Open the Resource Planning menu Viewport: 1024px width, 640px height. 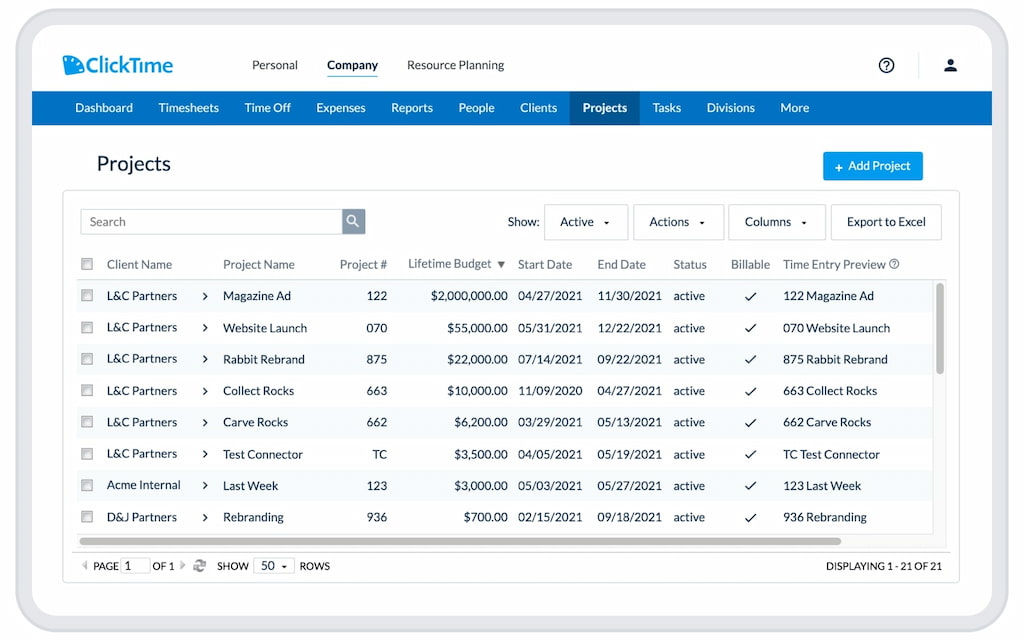coord(455,65)
